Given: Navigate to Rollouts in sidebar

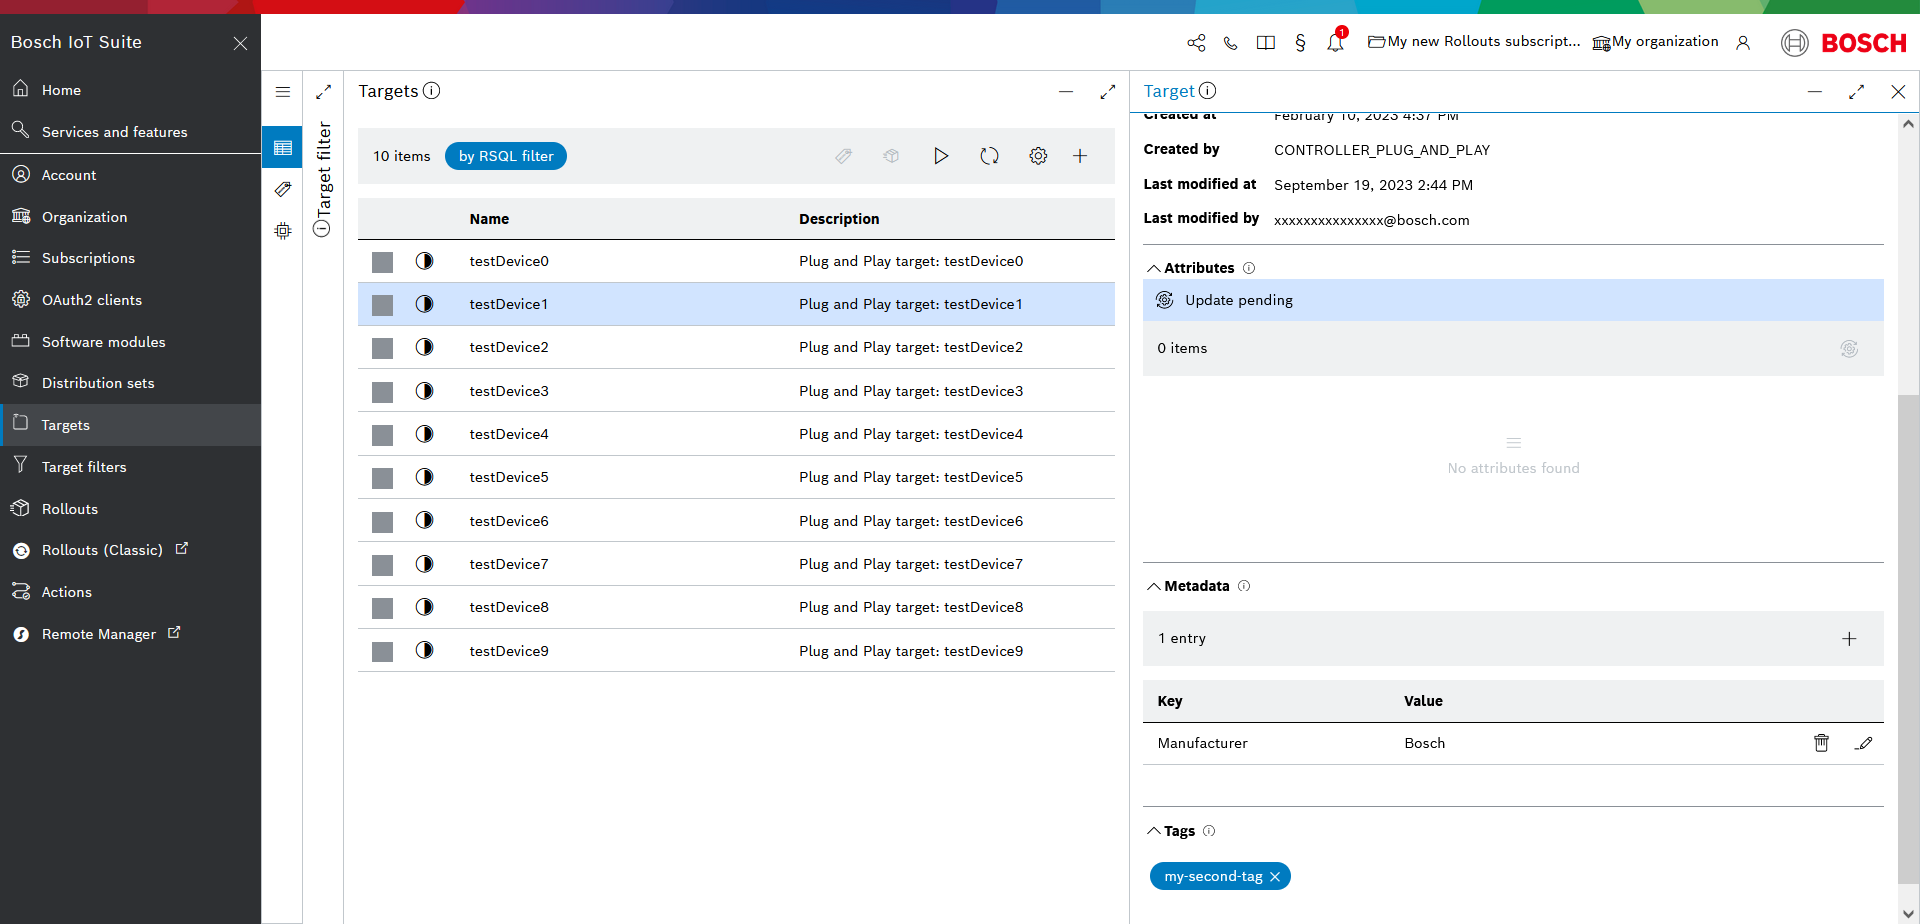Looking at the screenshot, I should pos(70,509).
